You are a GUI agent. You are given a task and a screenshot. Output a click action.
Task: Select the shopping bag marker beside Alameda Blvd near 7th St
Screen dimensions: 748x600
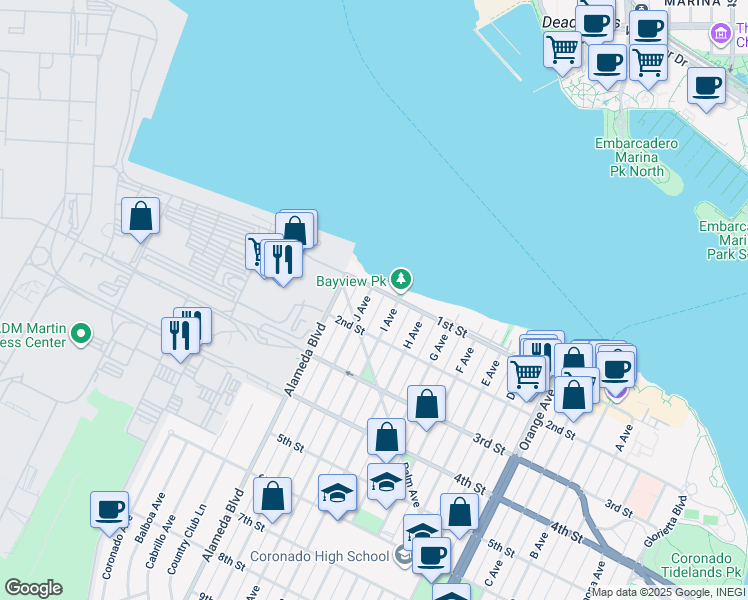point(272,496)
